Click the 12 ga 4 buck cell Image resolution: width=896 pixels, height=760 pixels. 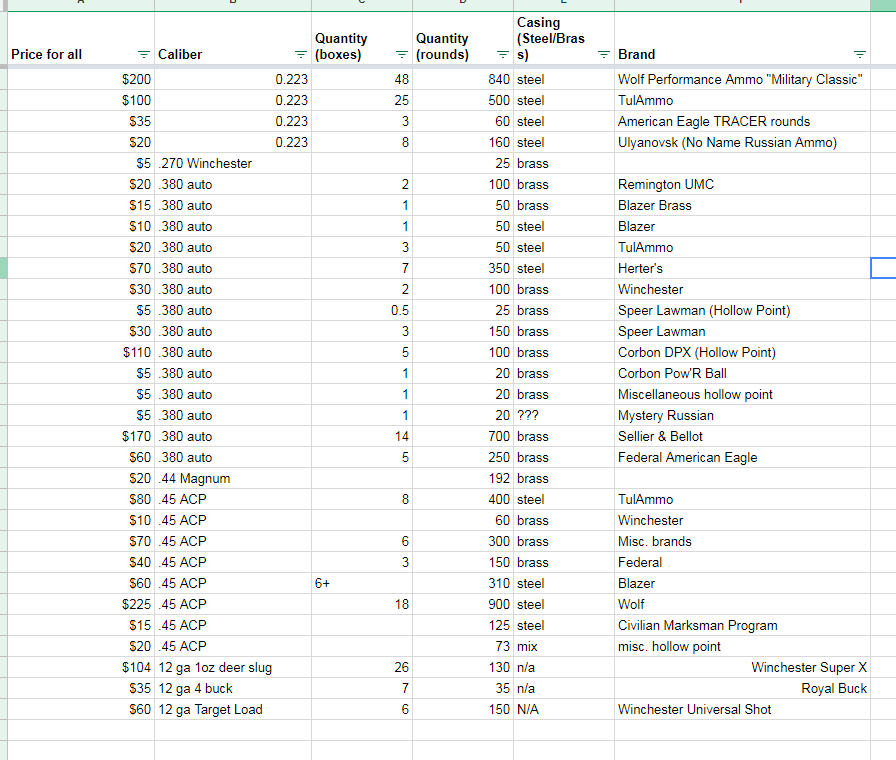(233, 689)
